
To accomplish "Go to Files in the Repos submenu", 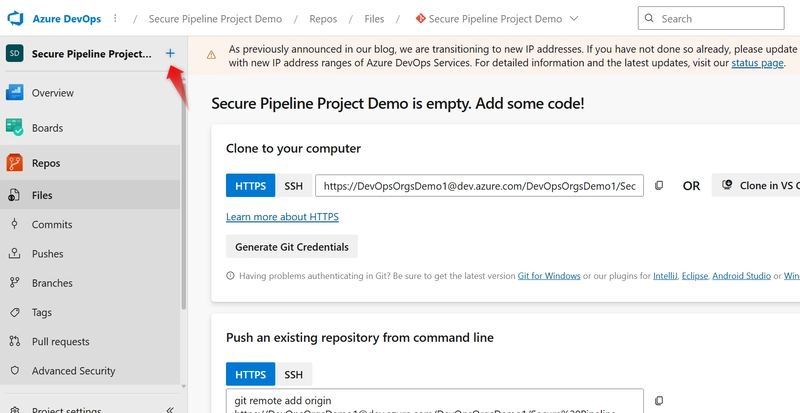I will [x=90, y=195].
